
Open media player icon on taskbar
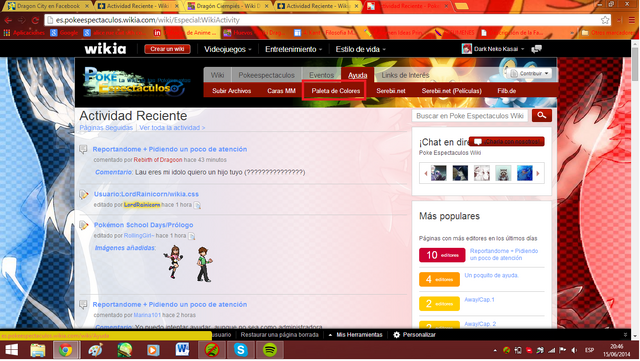click(153, 350)
